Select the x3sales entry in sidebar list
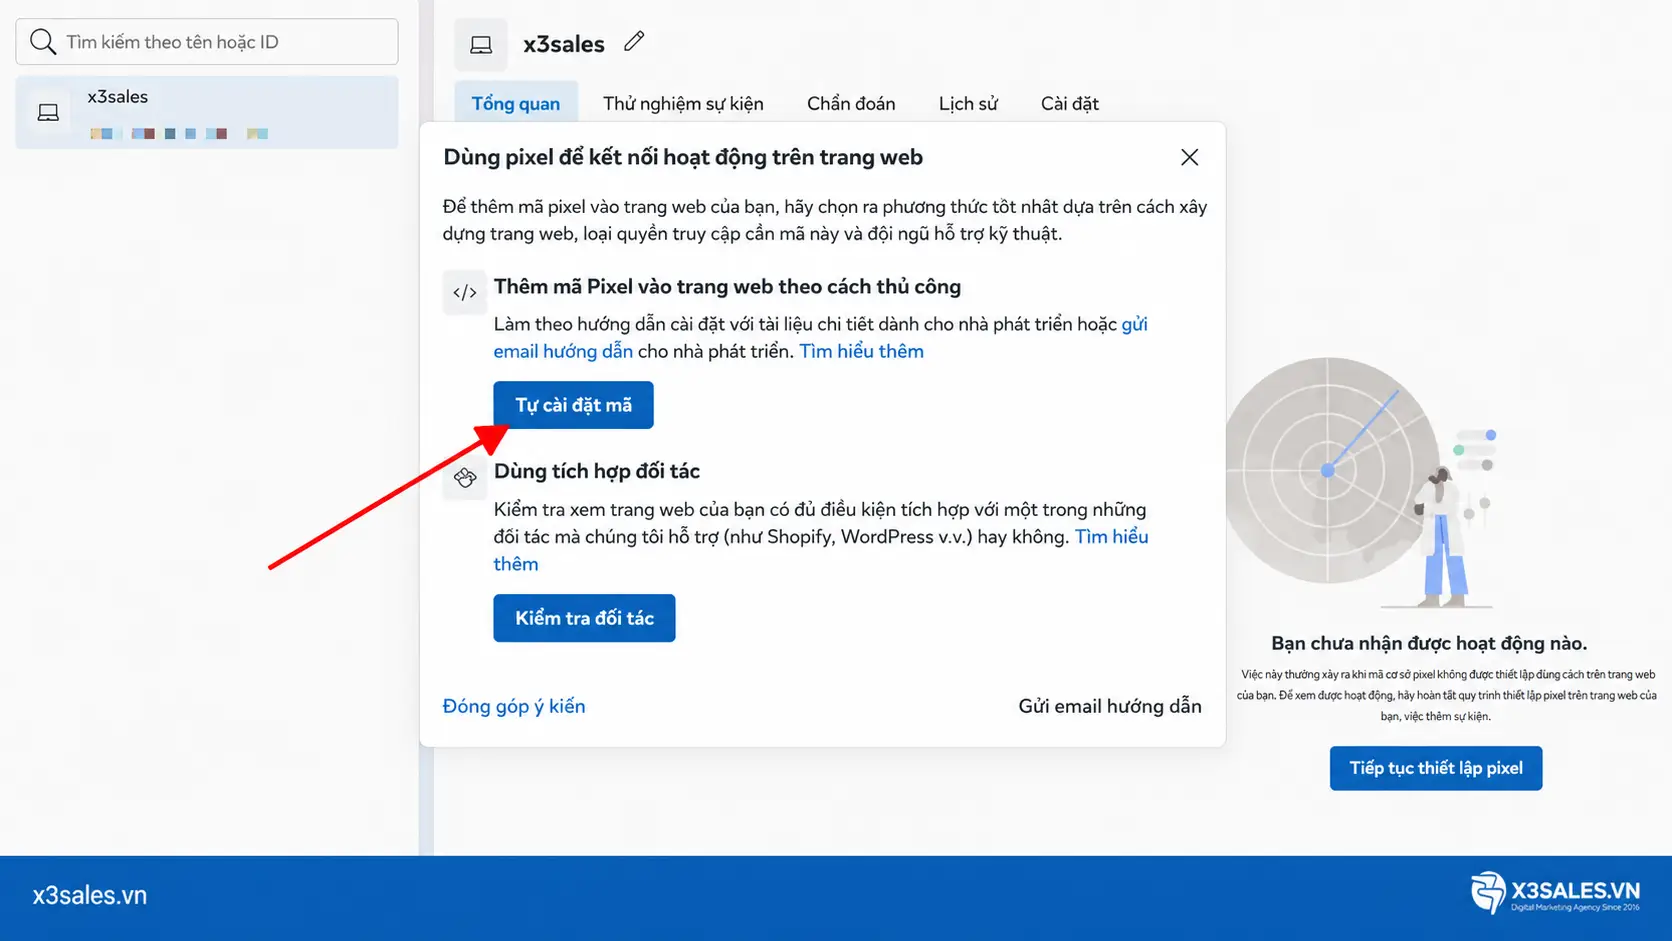The image size is (1672, 941). coord(207,112)
